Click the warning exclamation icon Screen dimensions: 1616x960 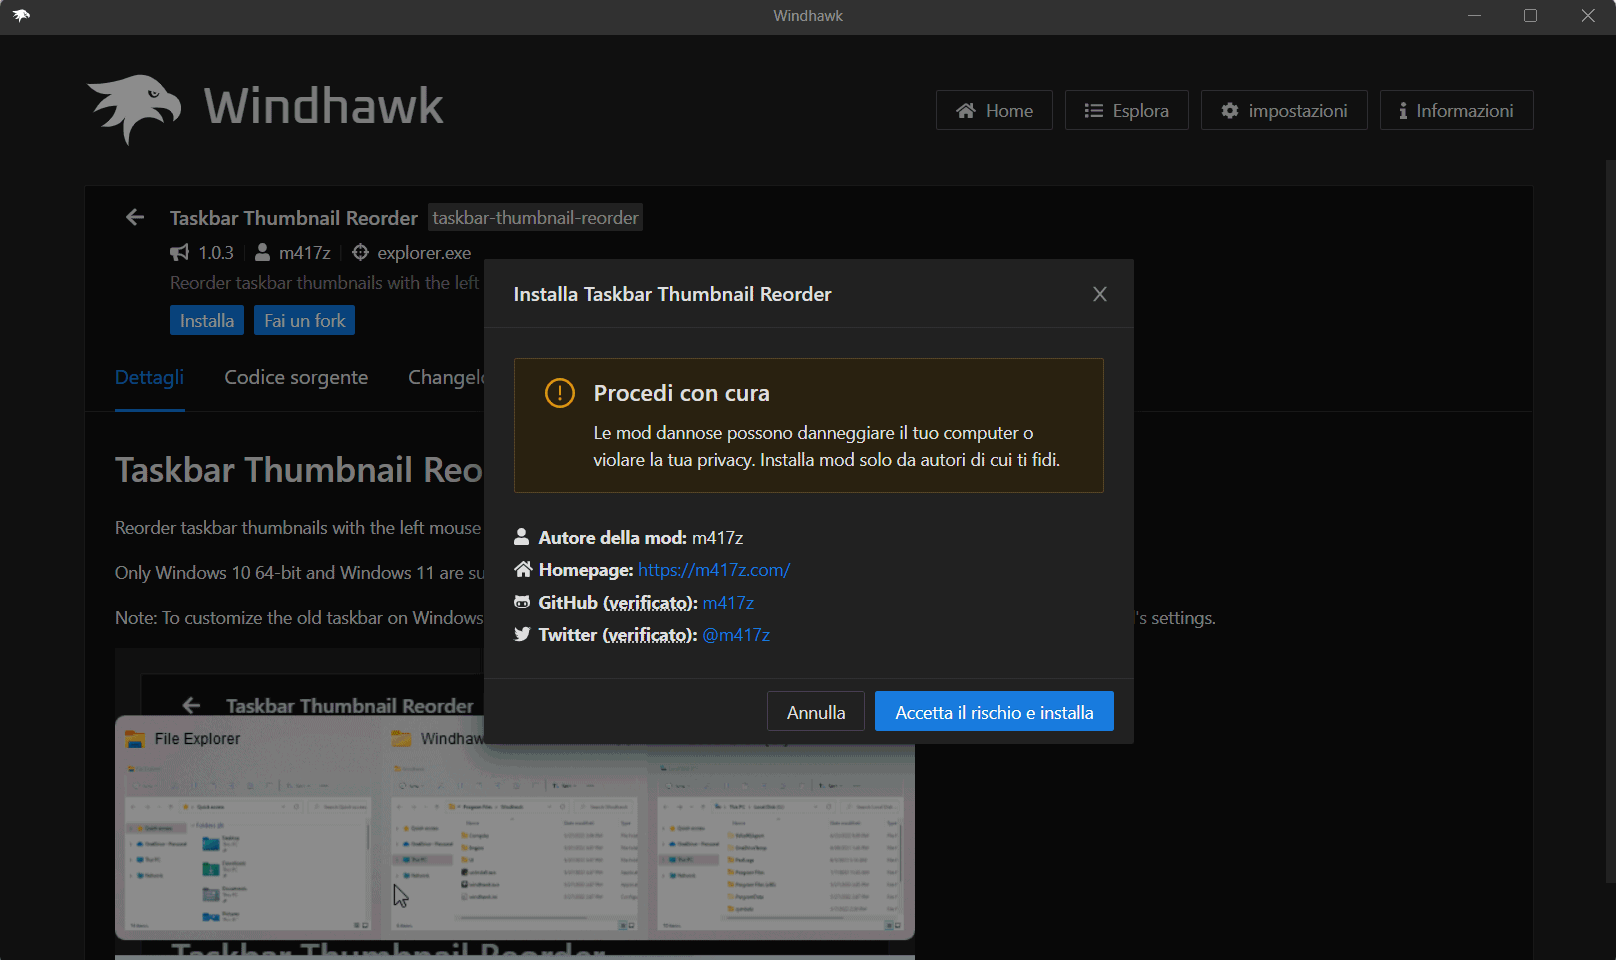560,393
